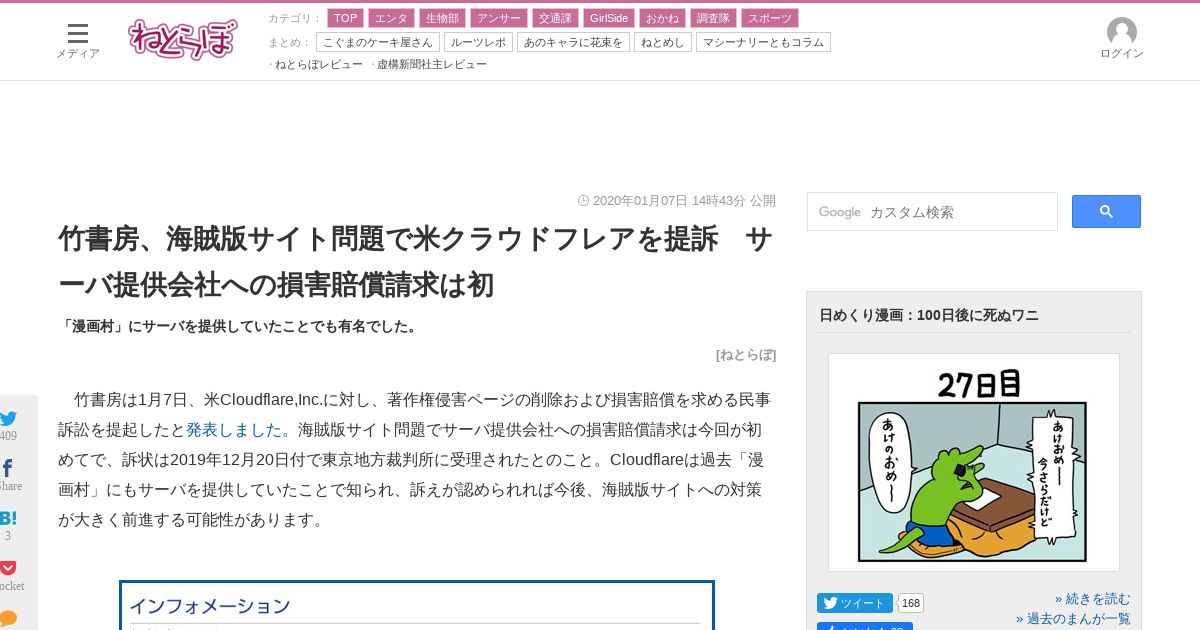
Task: Click the ねとらぼ site logo
Action: [x=183, y=39]
